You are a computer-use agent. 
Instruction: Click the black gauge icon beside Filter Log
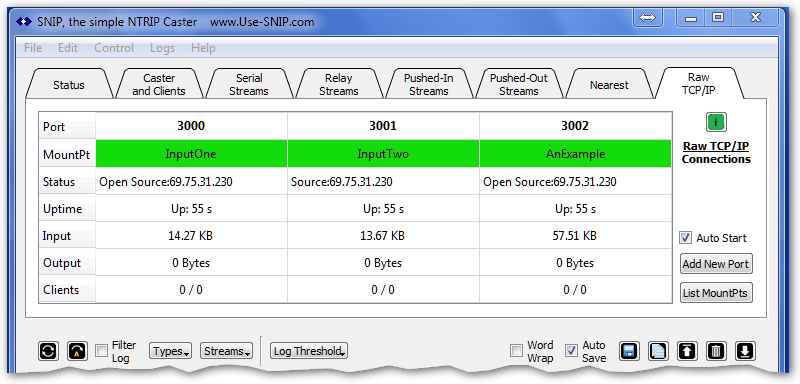77,351
